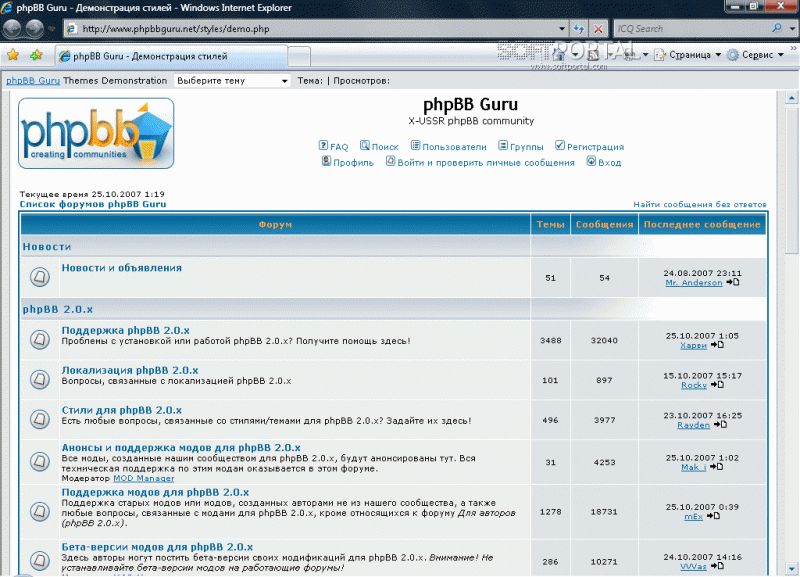Click the forum status icon for Локализация phpBB 2.0.x
The image size is (800, 577).
(x=39, y=380)
